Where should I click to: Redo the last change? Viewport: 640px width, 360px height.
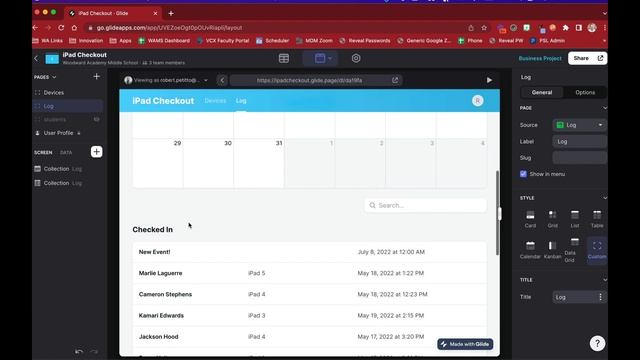(94, 351)
